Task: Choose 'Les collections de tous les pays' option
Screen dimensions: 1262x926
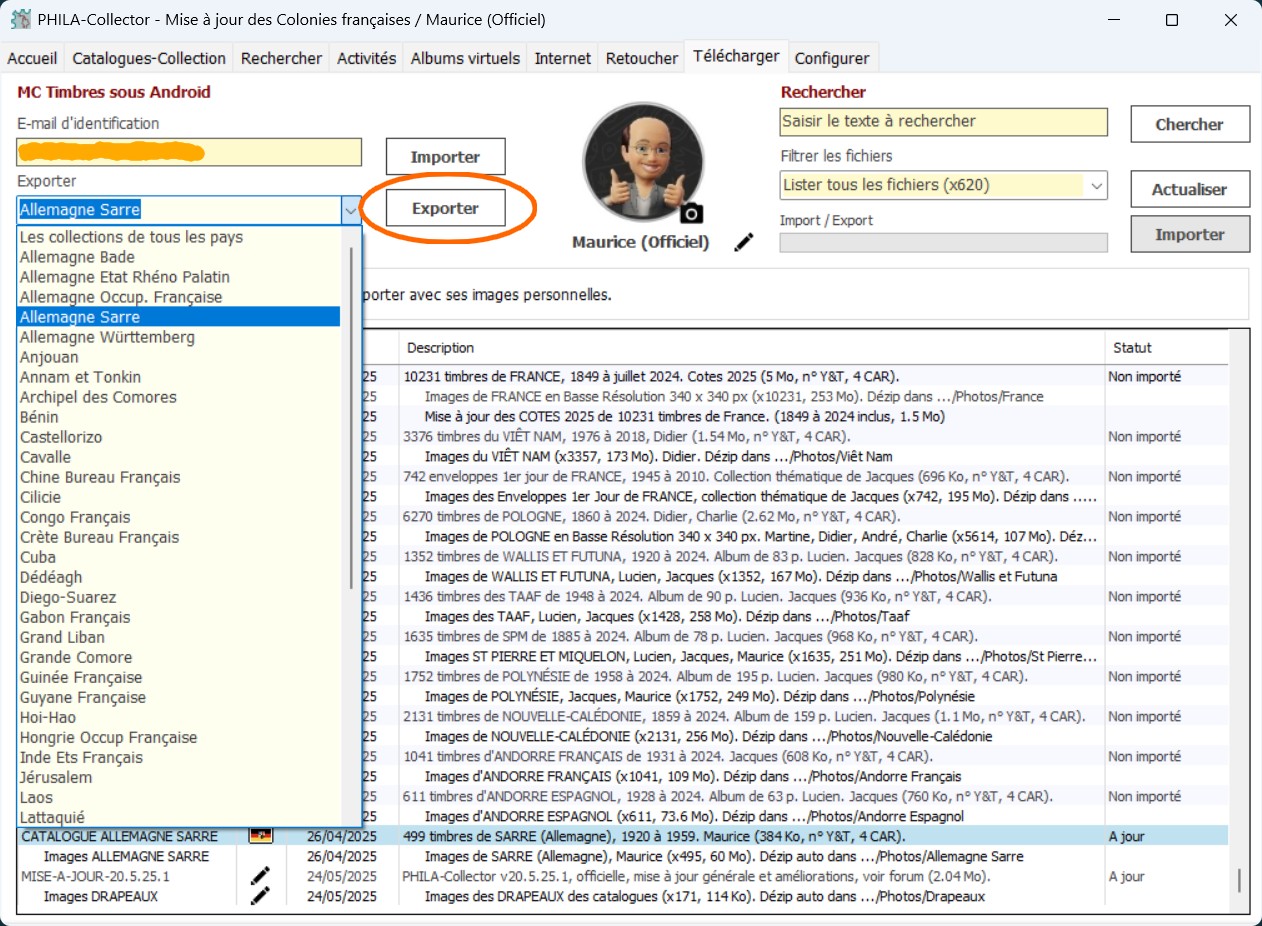Action: [x=180, y=237]
